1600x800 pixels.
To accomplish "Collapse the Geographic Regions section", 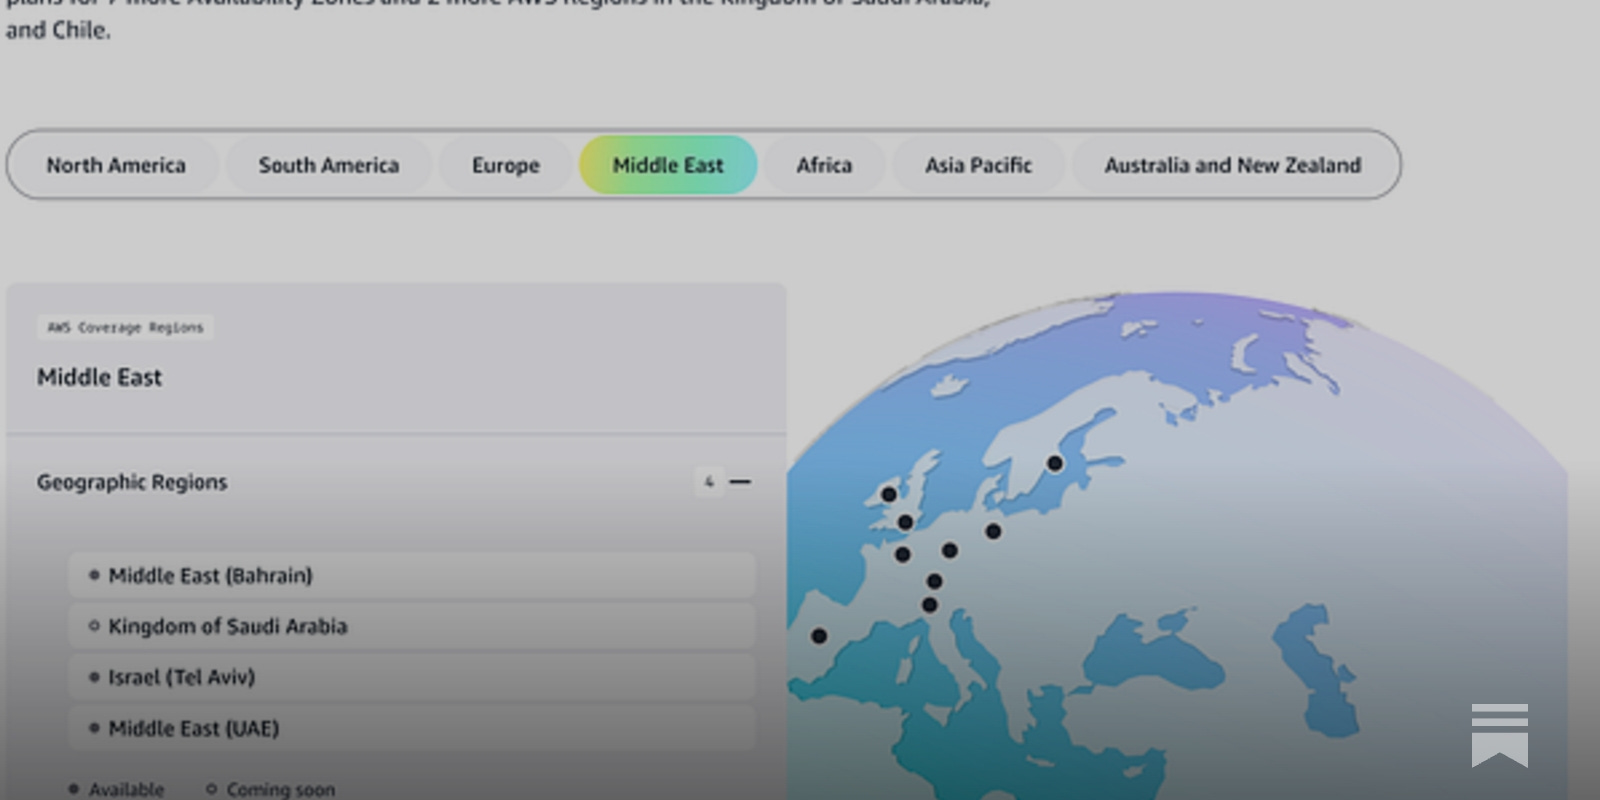I will coord(740,482).
